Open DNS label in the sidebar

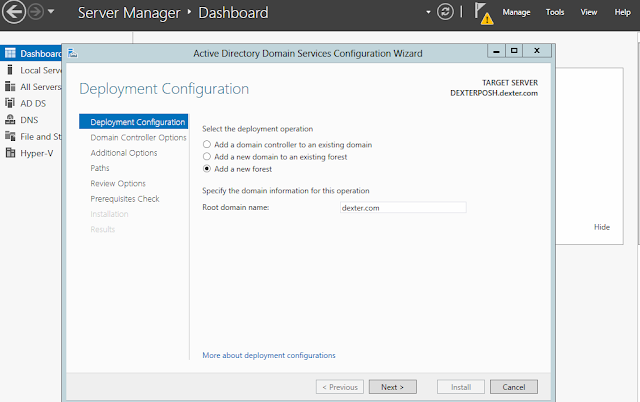click(29, 120)
